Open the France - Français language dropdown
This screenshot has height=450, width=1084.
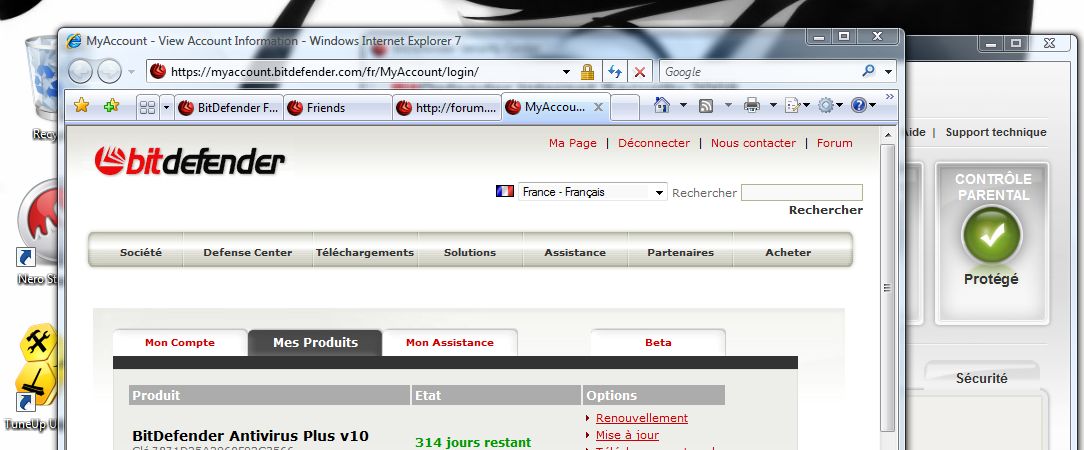pos(592,192)
